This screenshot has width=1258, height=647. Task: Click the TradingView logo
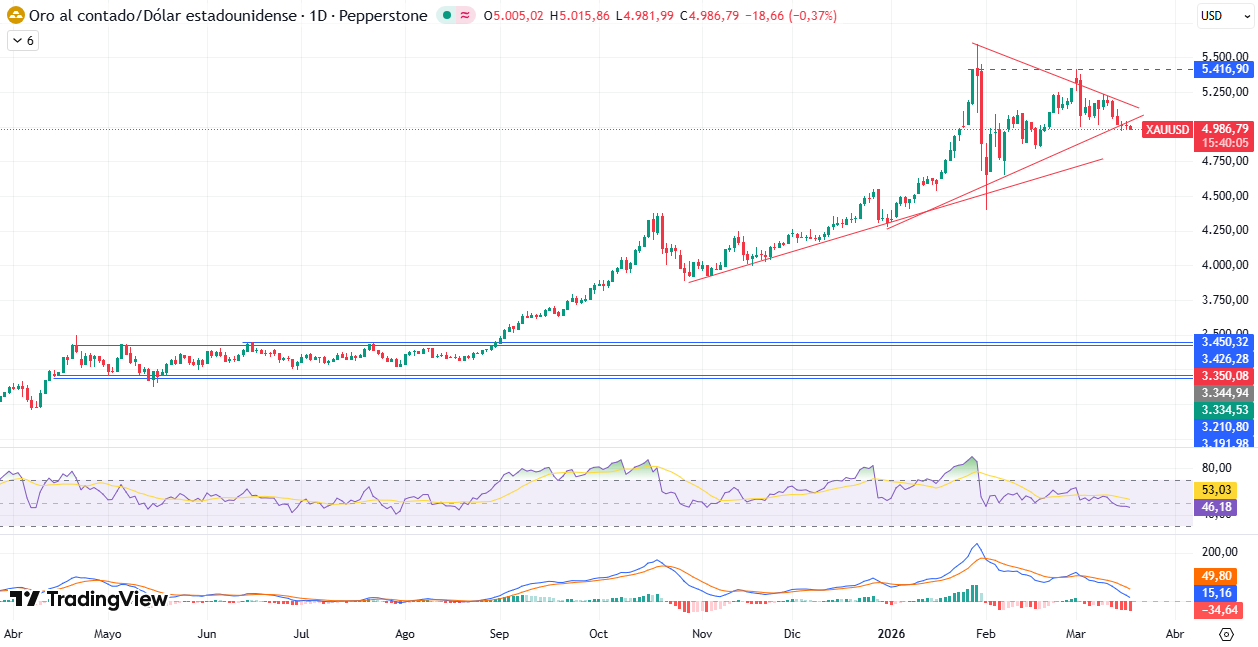[88, 599]
